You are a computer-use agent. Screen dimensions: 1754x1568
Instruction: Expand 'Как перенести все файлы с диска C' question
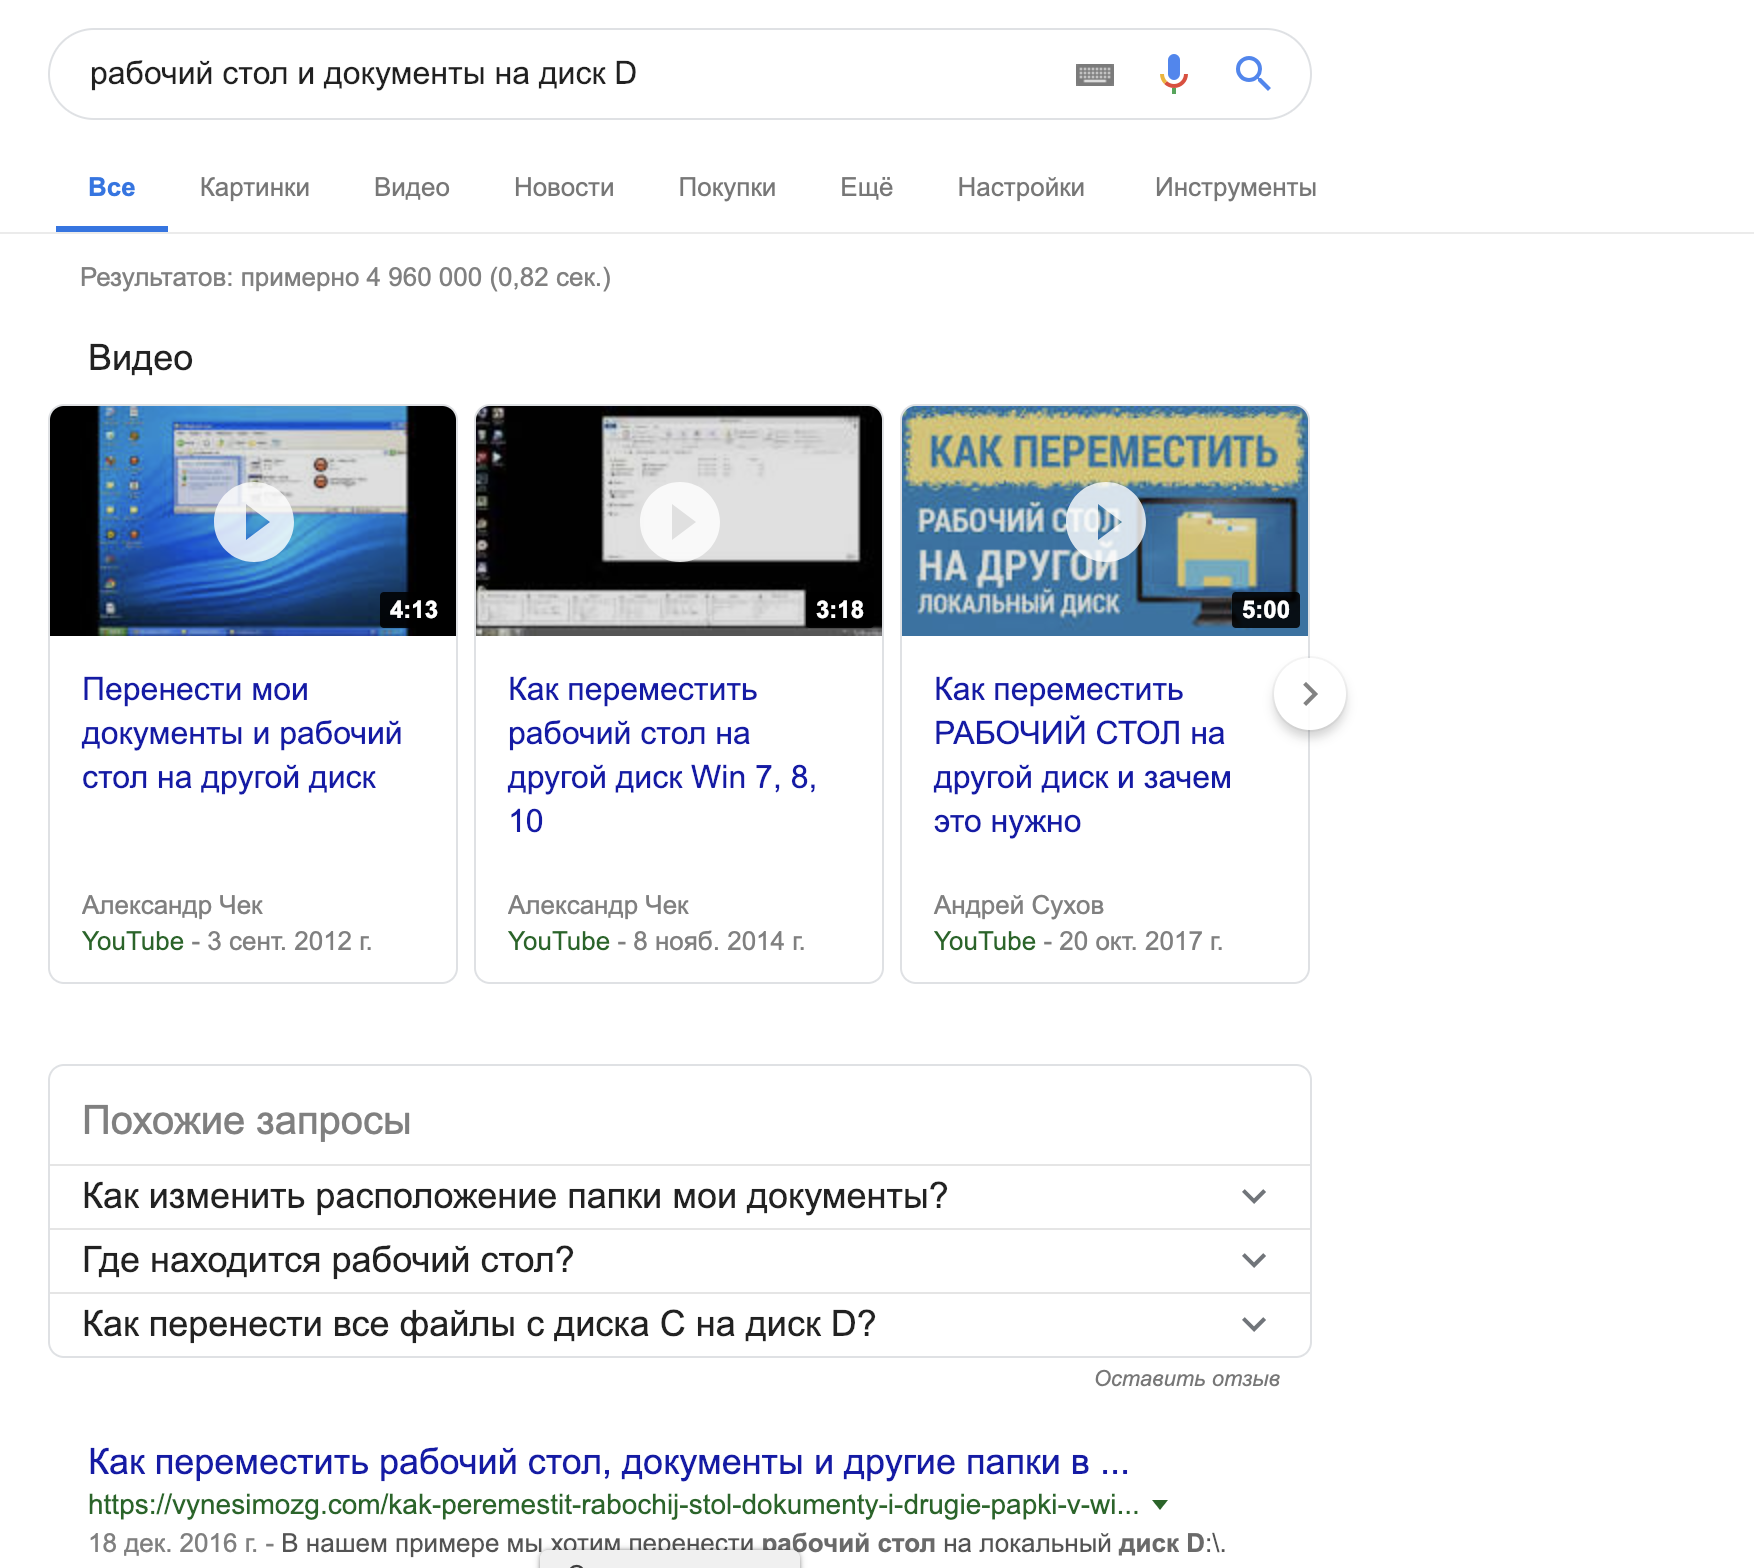click(x=680, y=1325)
